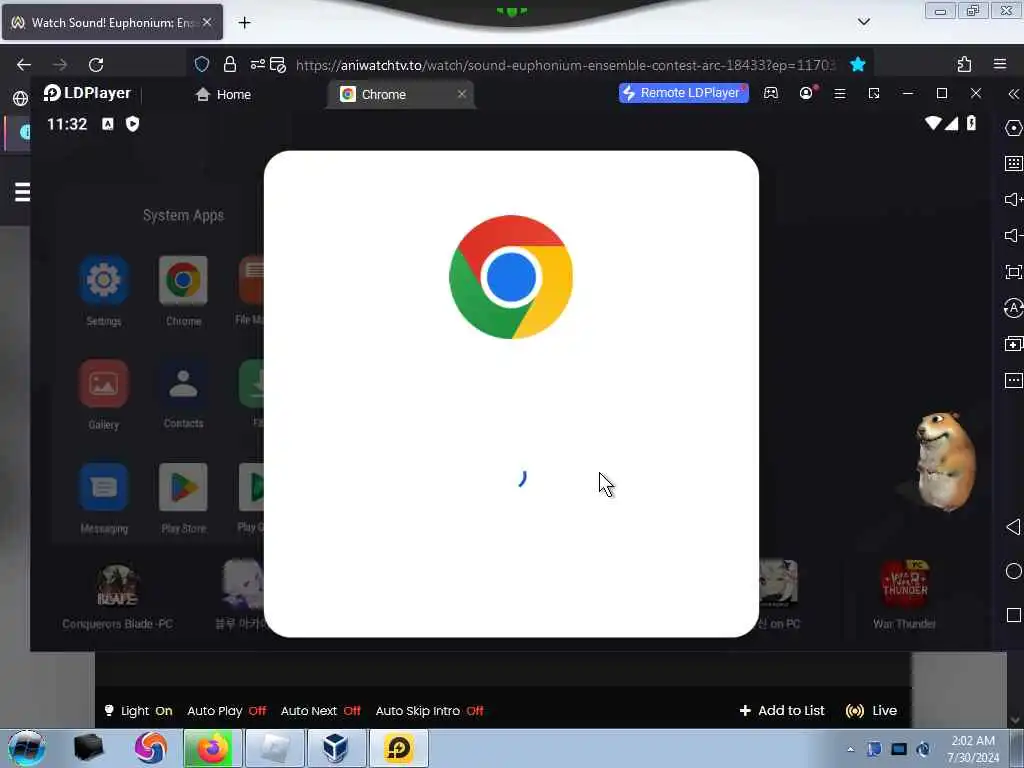Switch to the LDPlayer Home tab

pos(223,95)
